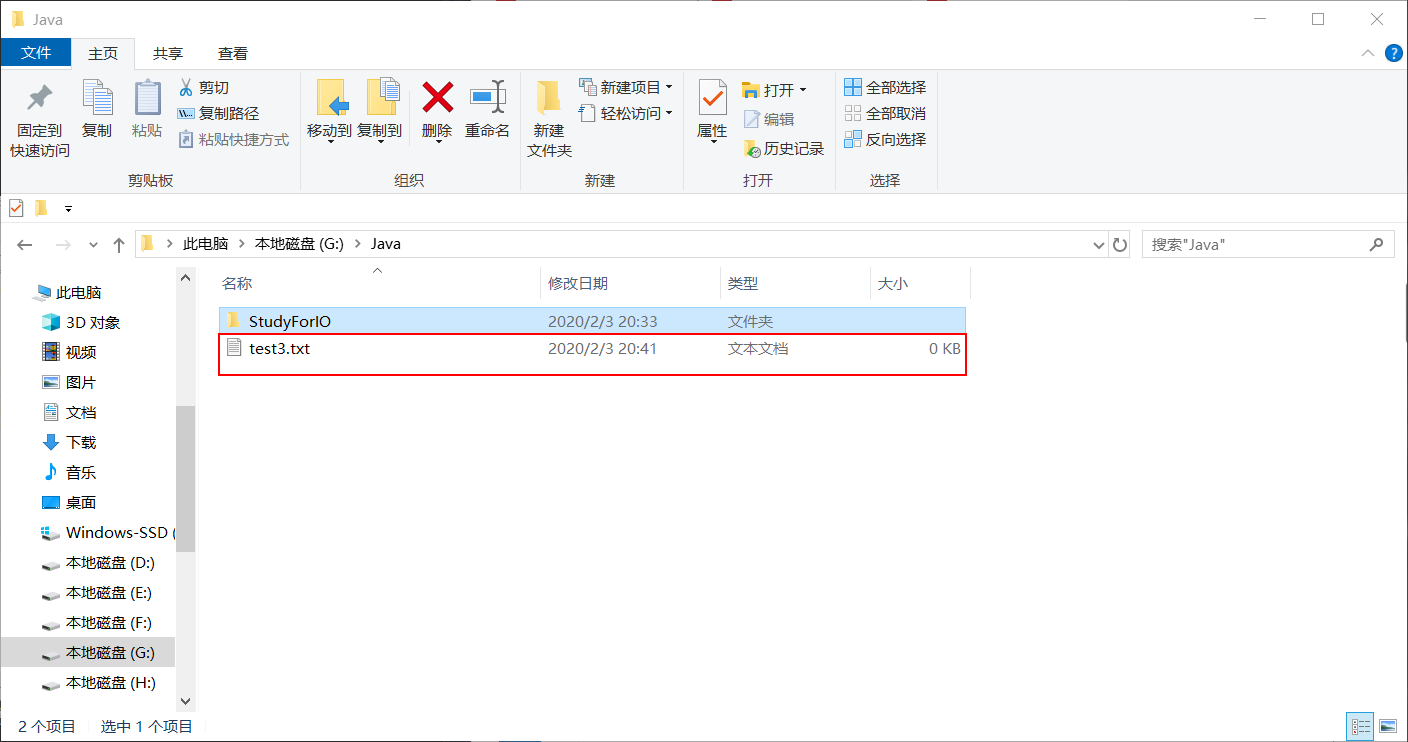
Task: Sort by Type column header
Action: click(795, 283)
